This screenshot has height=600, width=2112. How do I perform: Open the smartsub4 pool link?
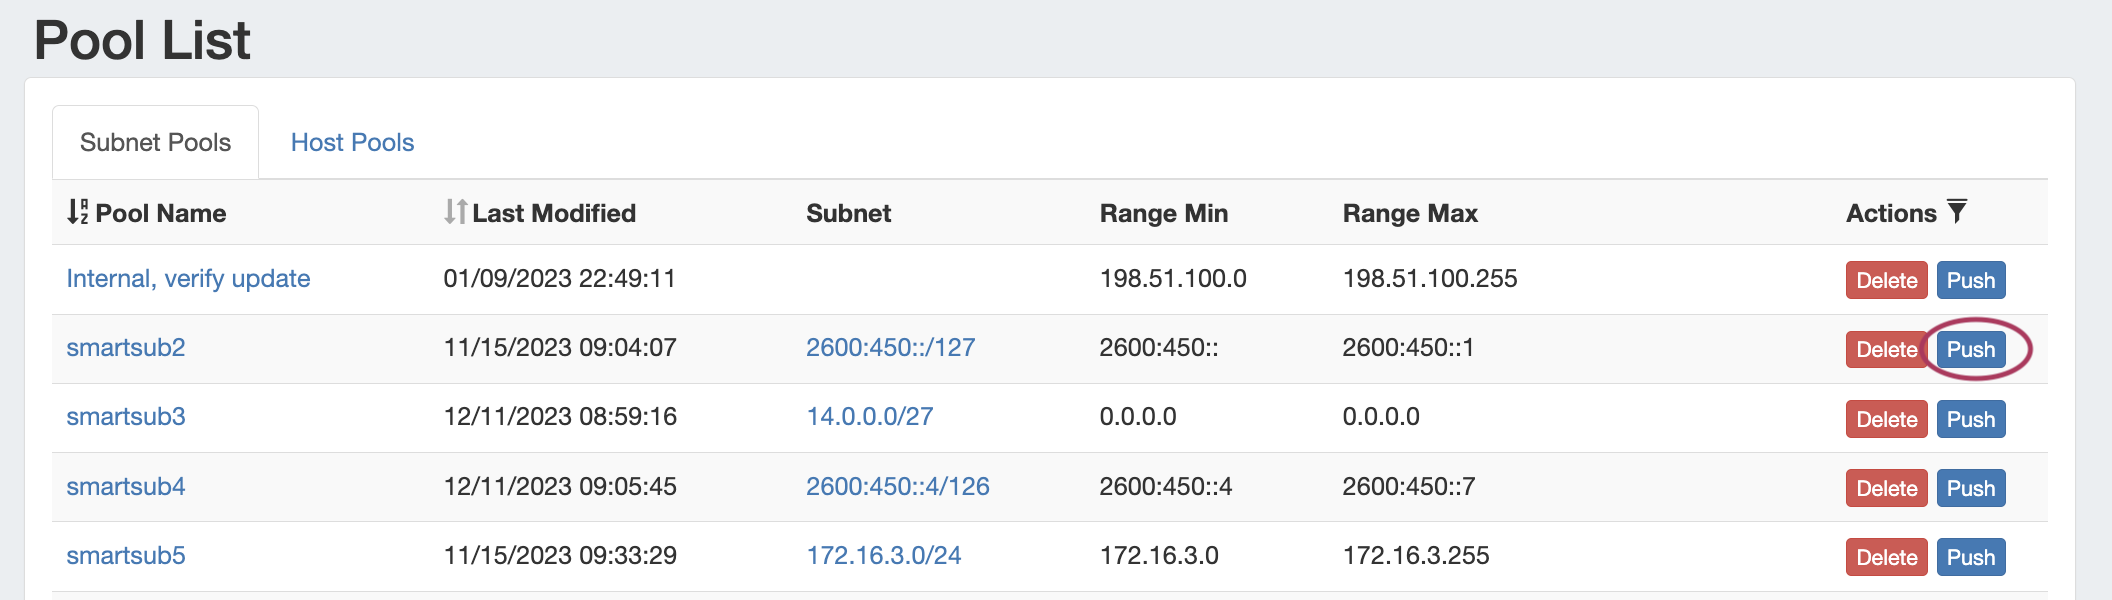coord(126,487)
